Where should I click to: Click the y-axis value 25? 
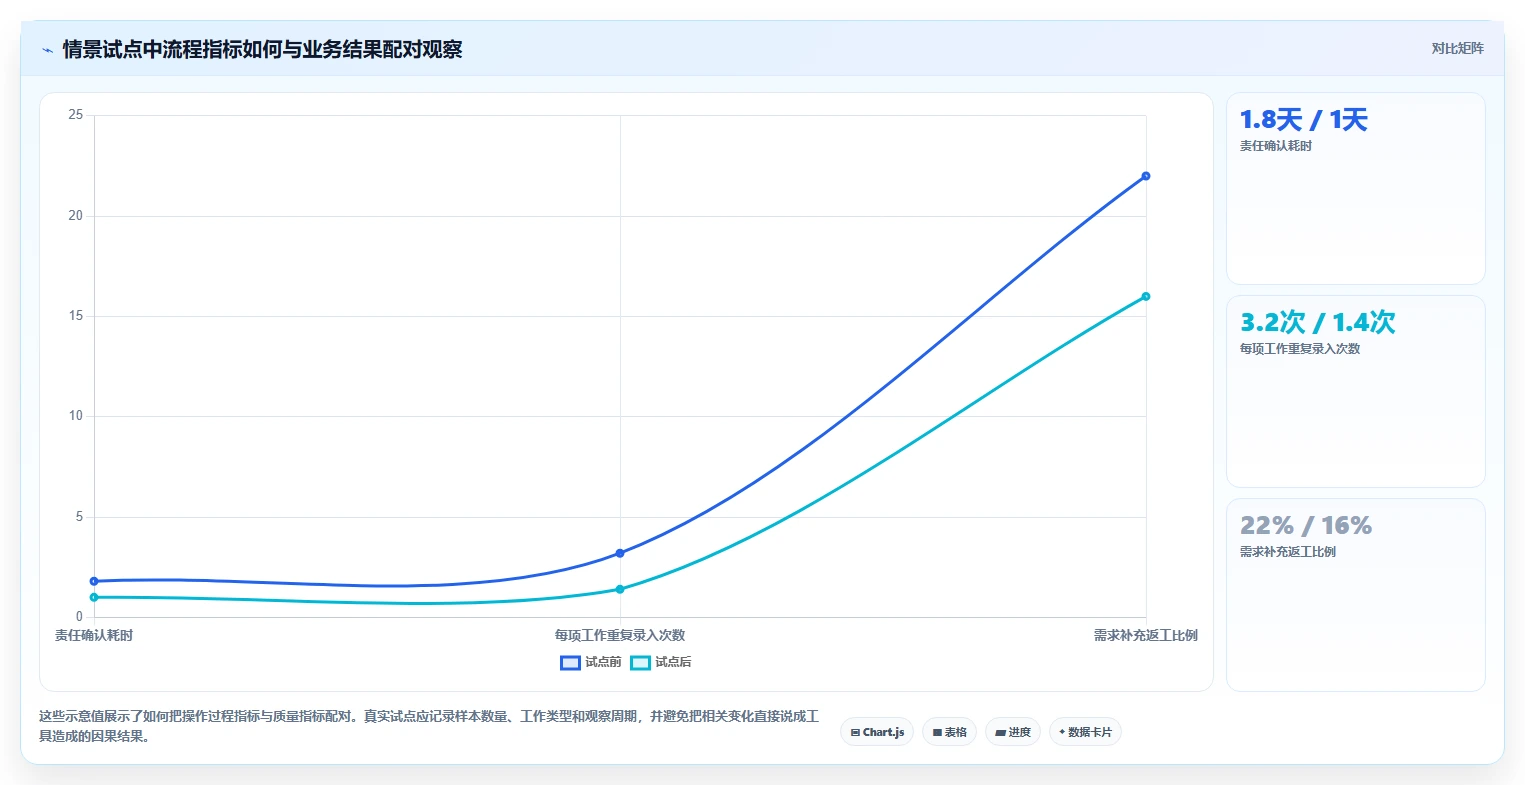click(76, 115)
